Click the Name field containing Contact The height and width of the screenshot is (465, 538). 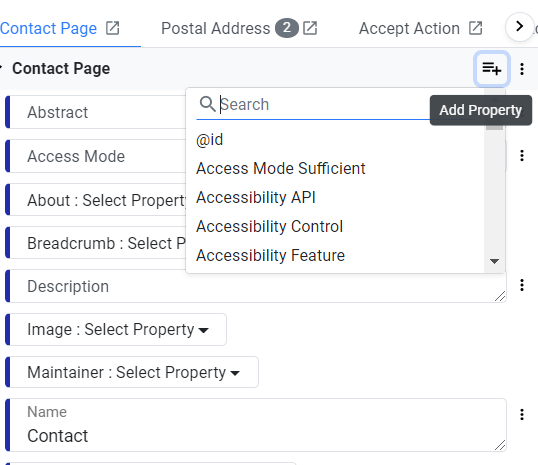[256, 425]
